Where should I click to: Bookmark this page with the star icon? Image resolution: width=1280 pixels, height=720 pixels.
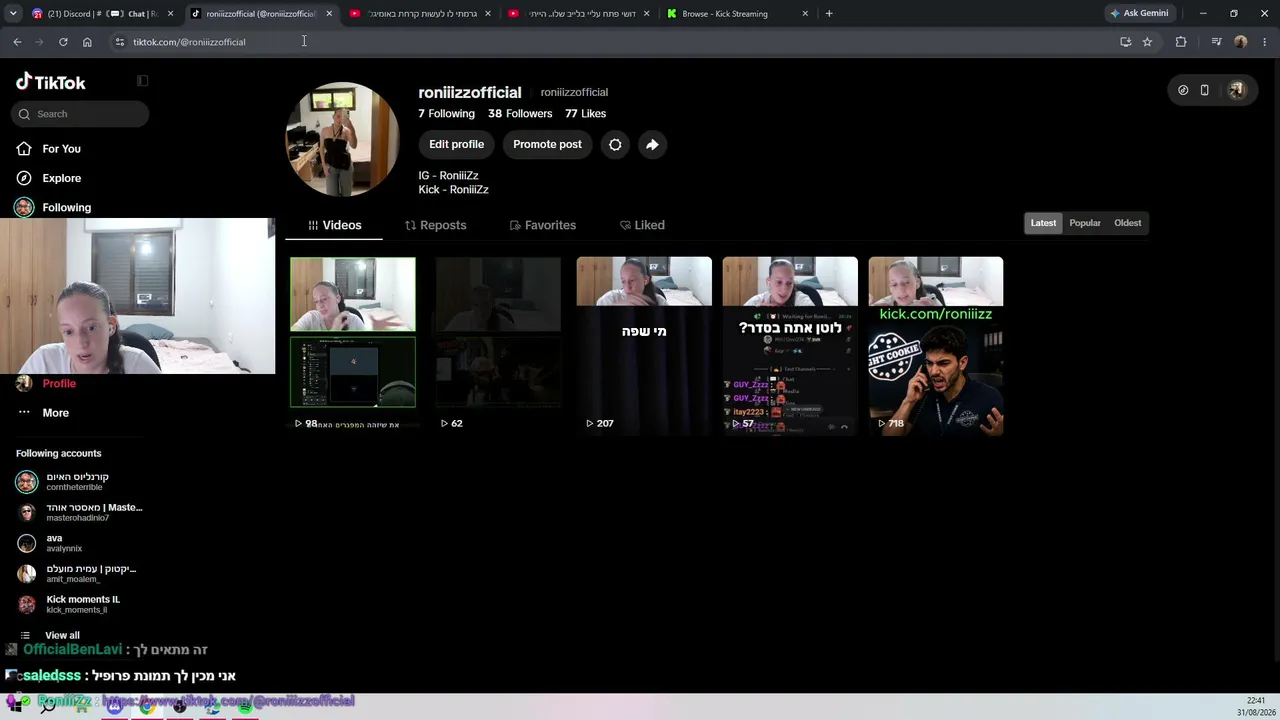coord(1147,42)
